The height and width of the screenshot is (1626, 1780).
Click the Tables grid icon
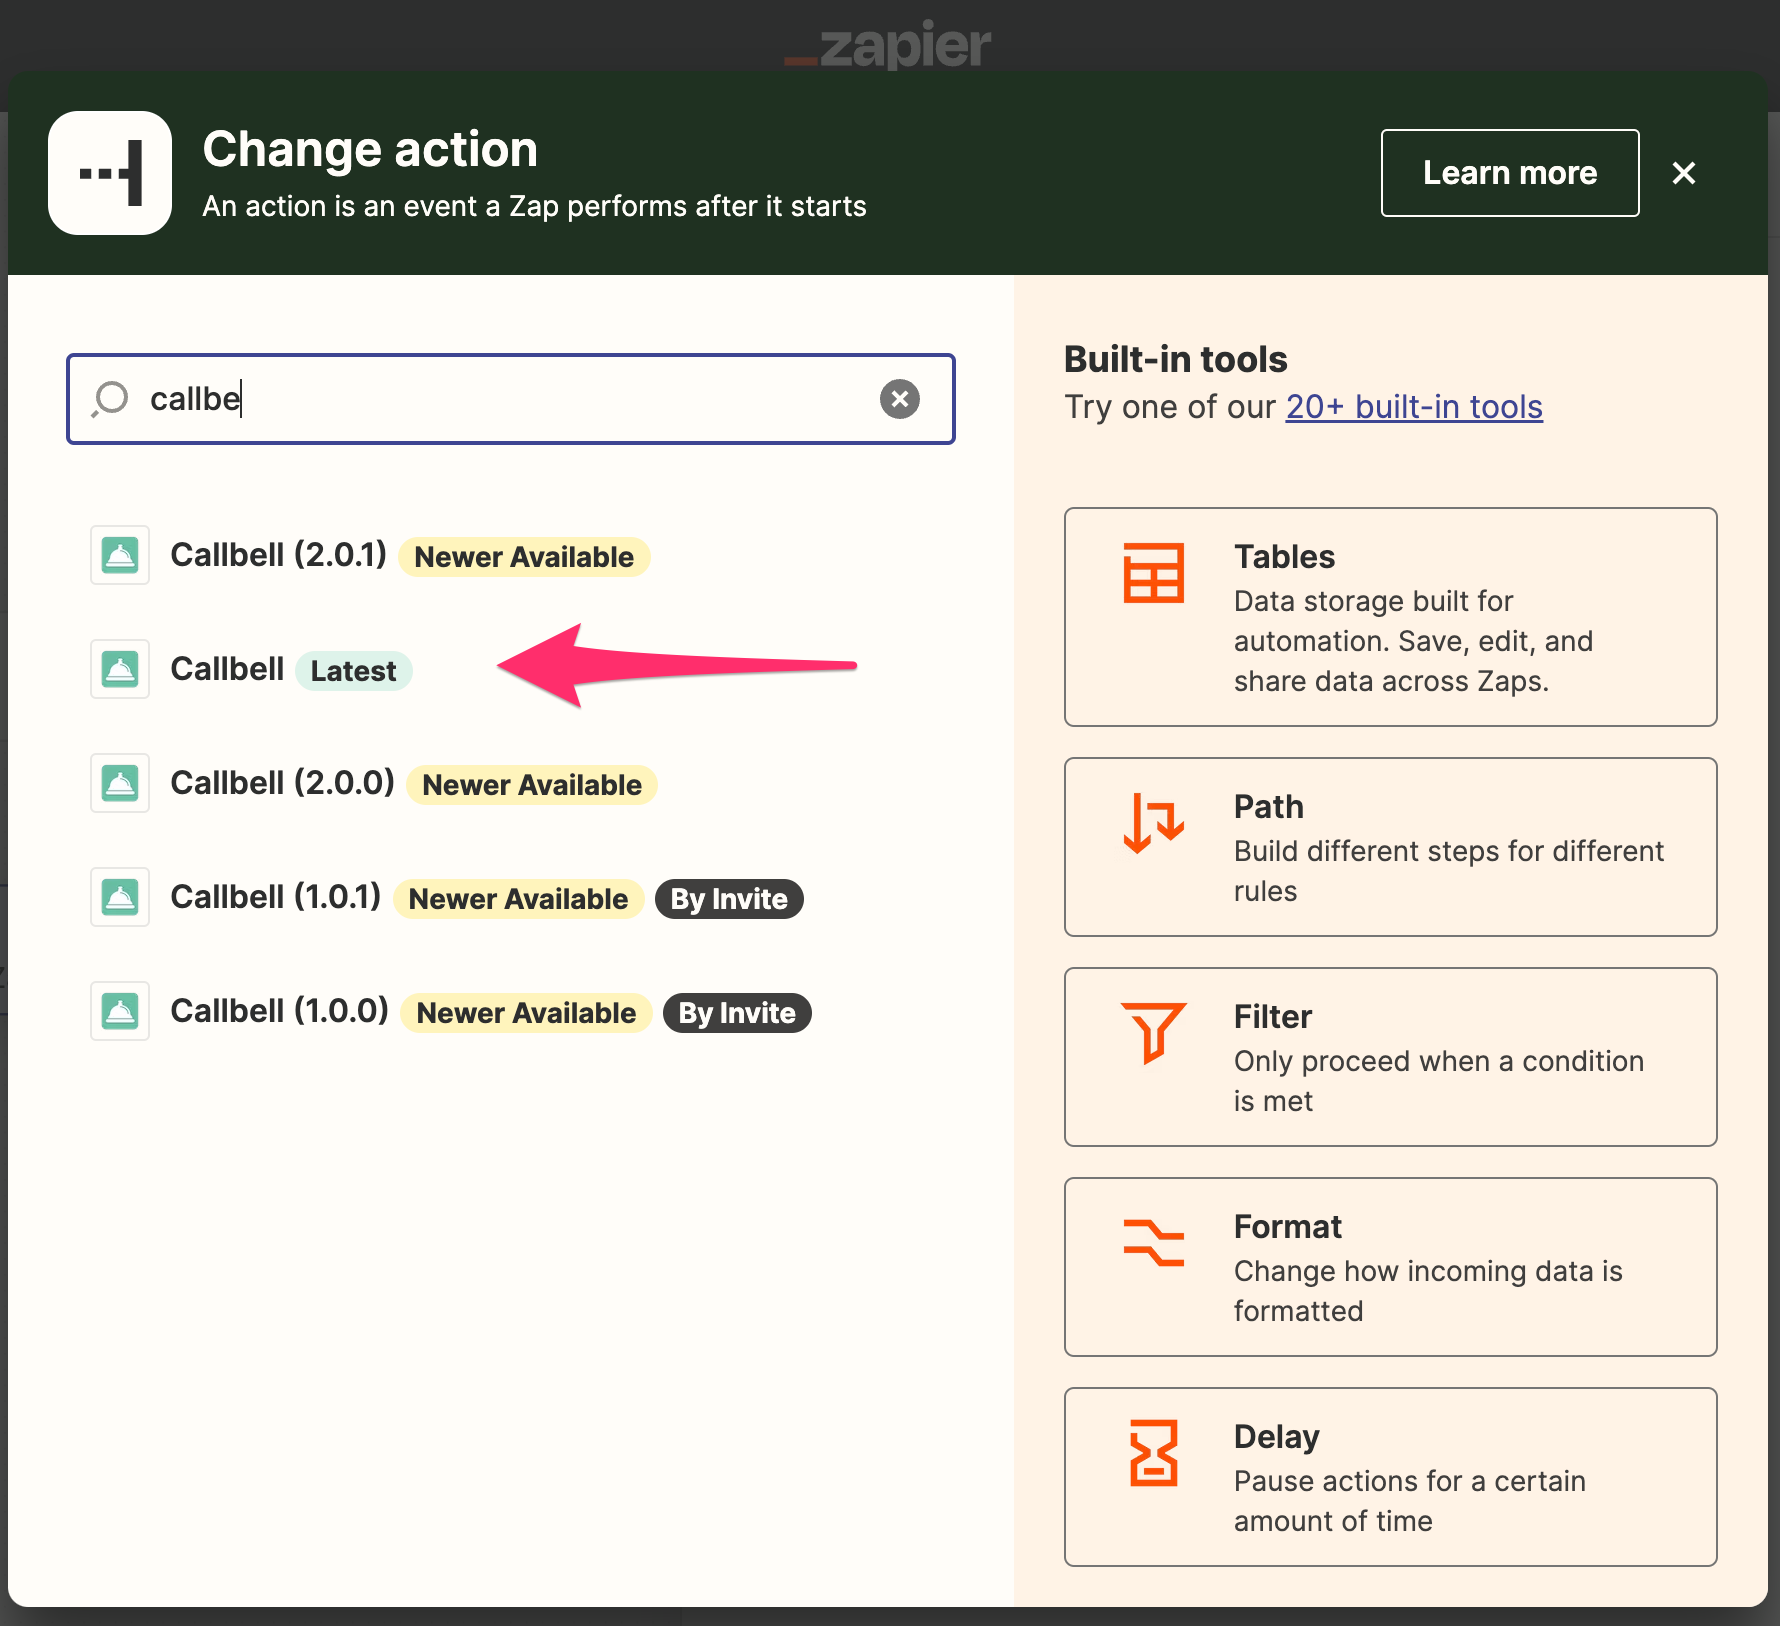(1154, 572)
